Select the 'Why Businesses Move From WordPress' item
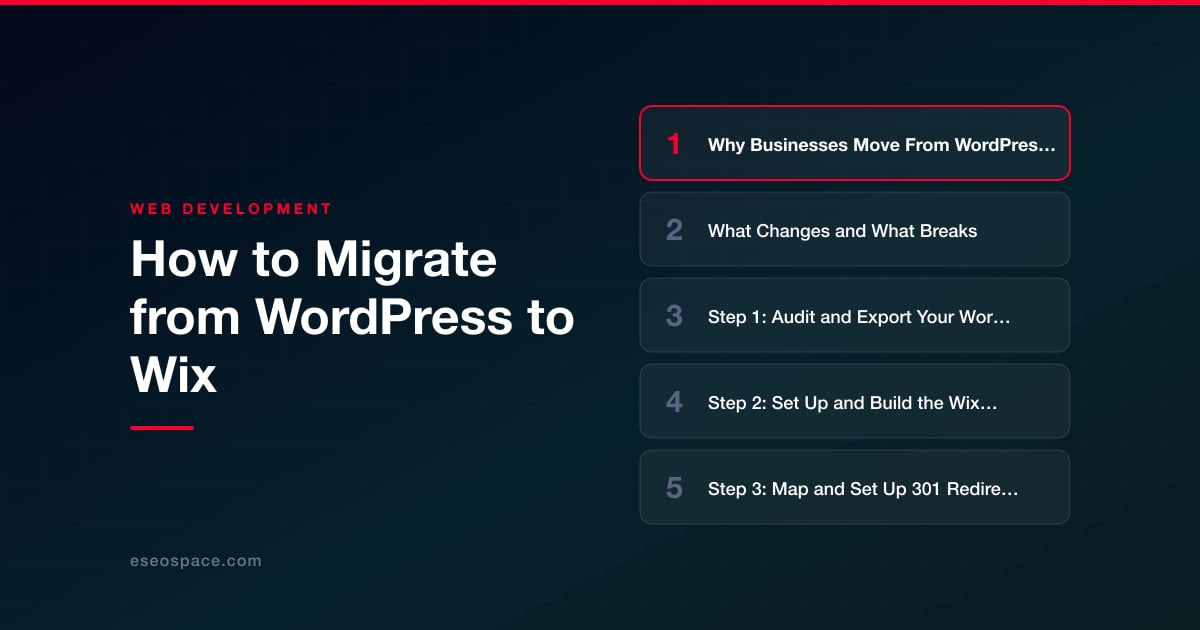1200x630 pixels. [x=855, y=143]
